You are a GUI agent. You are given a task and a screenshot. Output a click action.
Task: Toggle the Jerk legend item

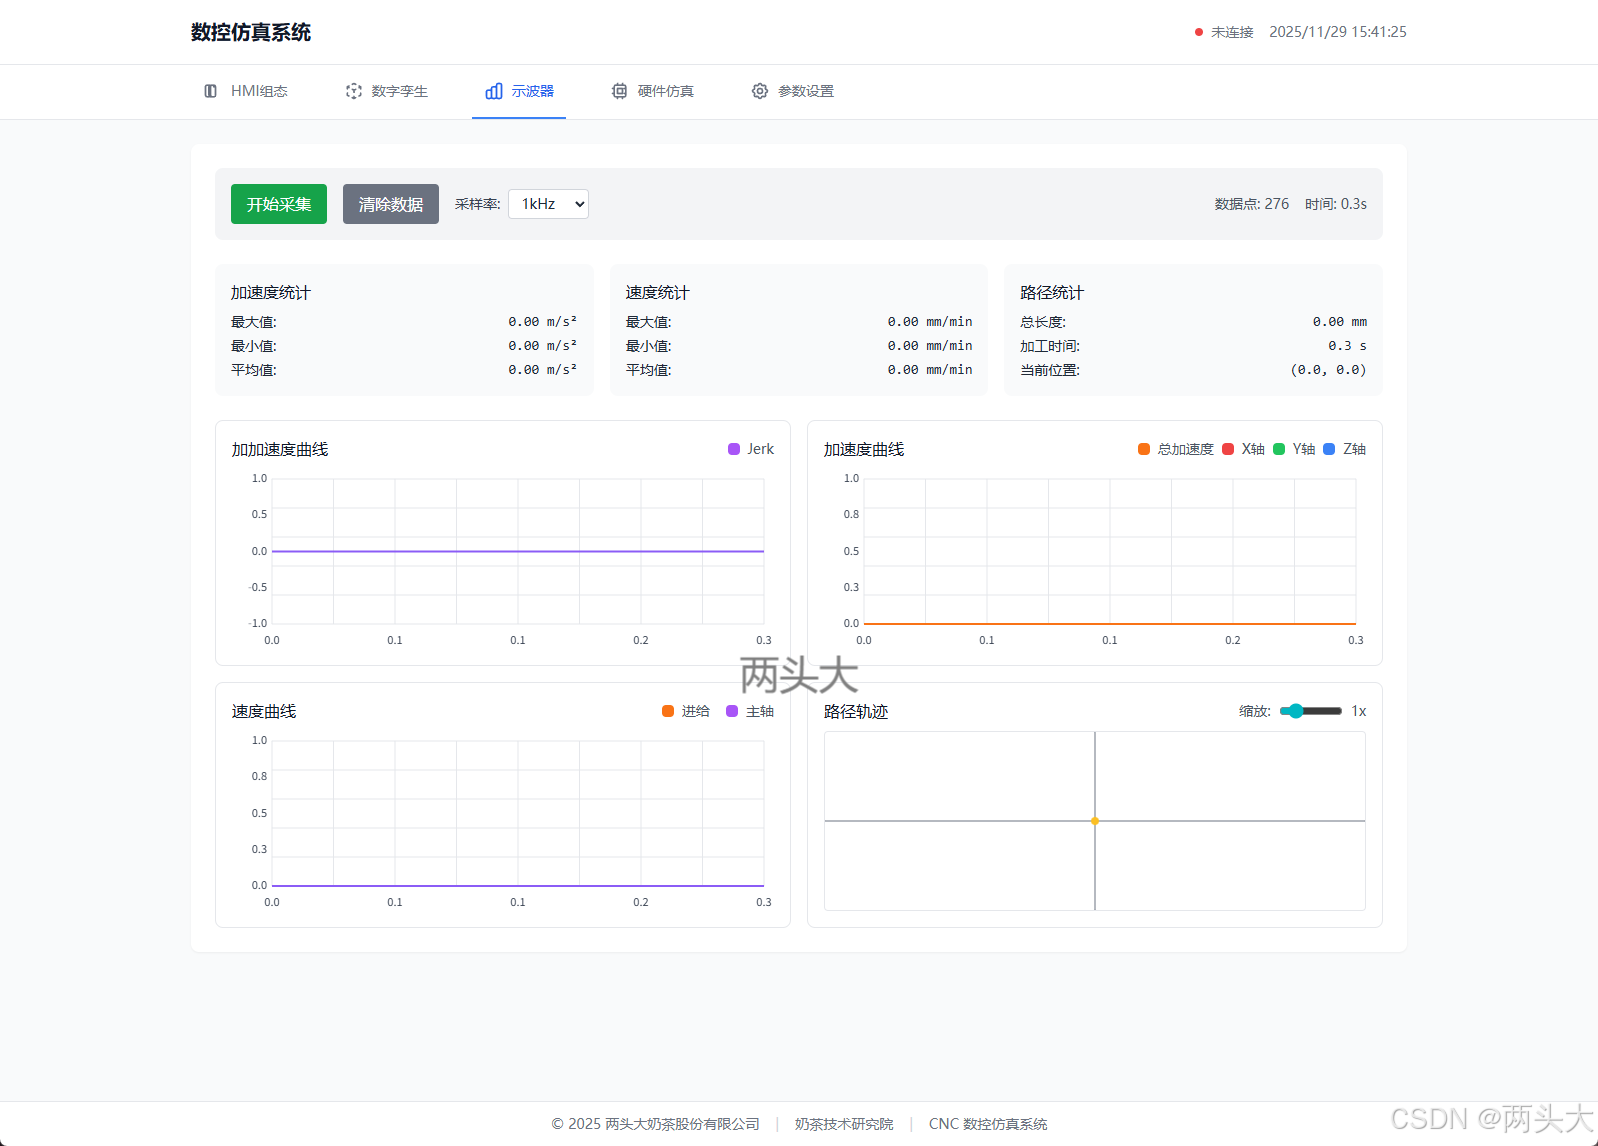[751, 449]
